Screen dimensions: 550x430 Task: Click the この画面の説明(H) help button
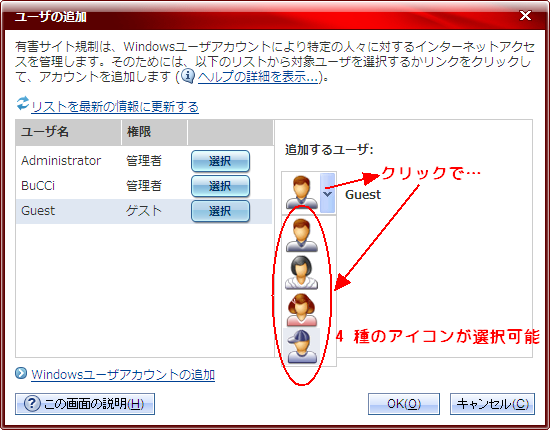[85, 404]
